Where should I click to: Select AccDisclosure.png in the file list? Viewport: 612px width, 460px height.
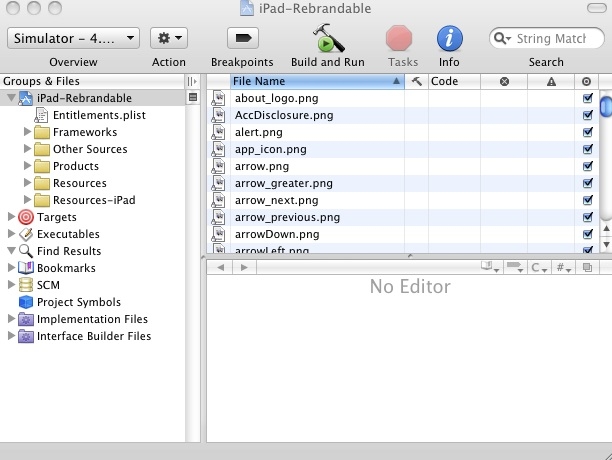tap(284, 116)
